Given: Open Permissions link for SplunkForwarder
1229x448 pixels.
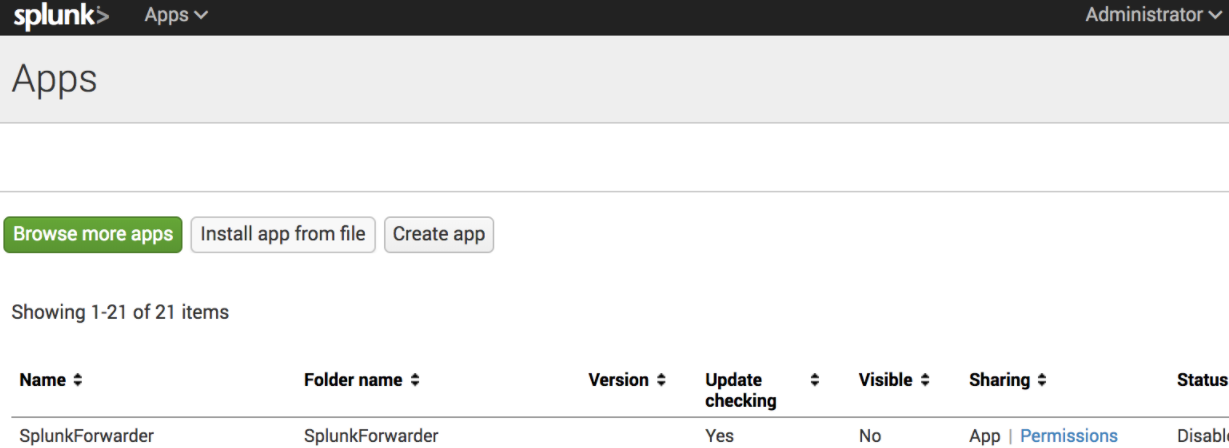Looking at the screenshot, I should pyautogui.click(x=1069, y=436).
